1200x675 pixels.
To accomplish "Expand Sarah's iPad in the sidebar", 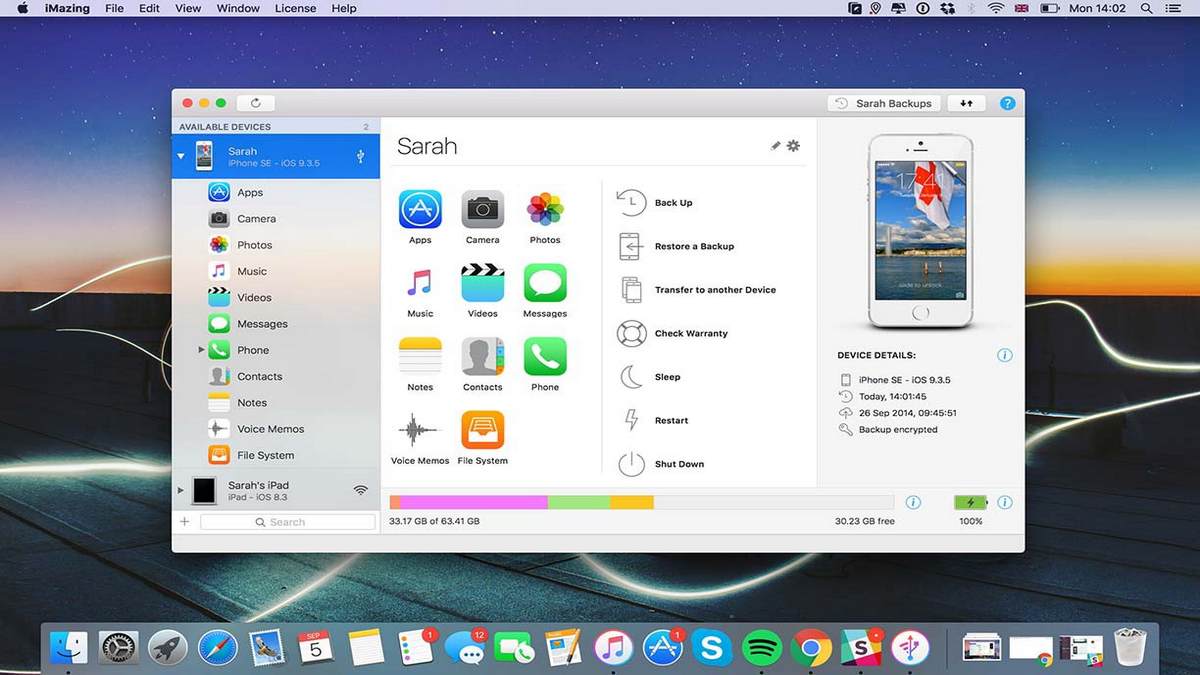I will pos(181,490).
